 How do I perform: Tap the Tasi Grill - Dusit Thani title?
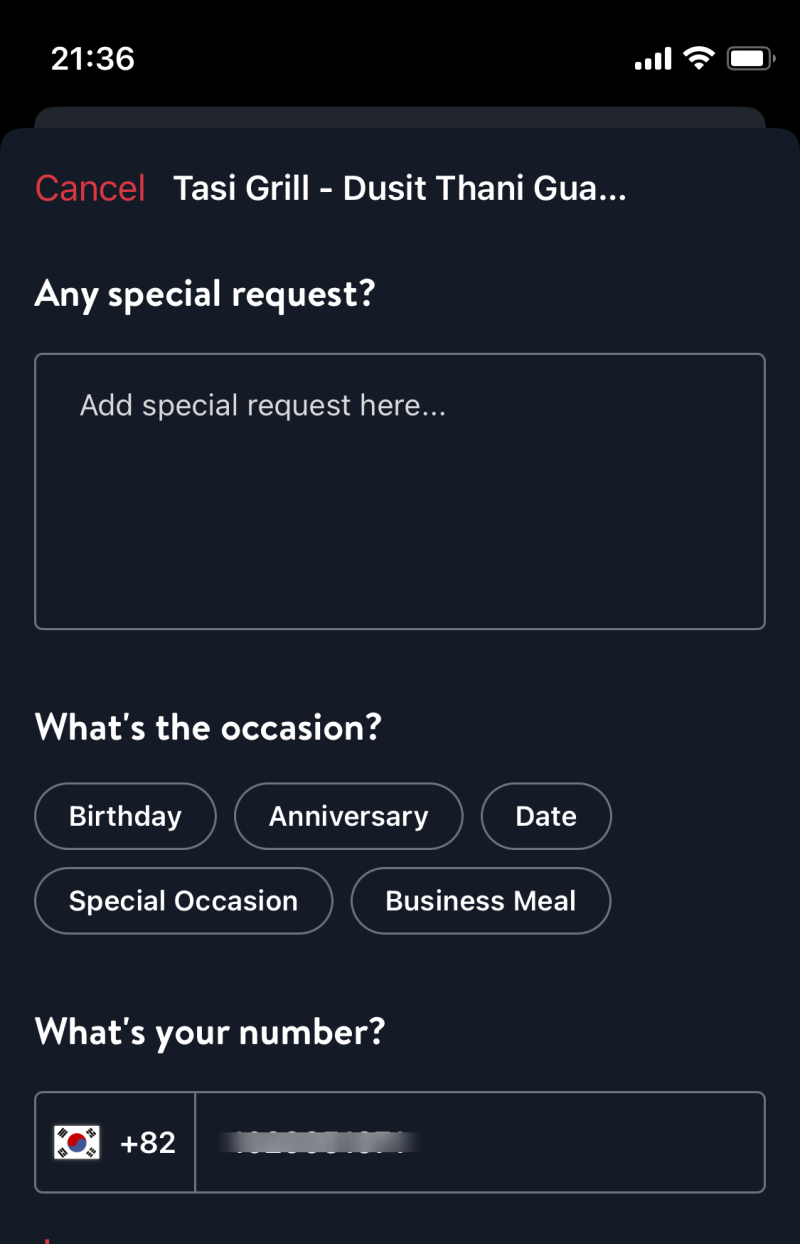400,188
